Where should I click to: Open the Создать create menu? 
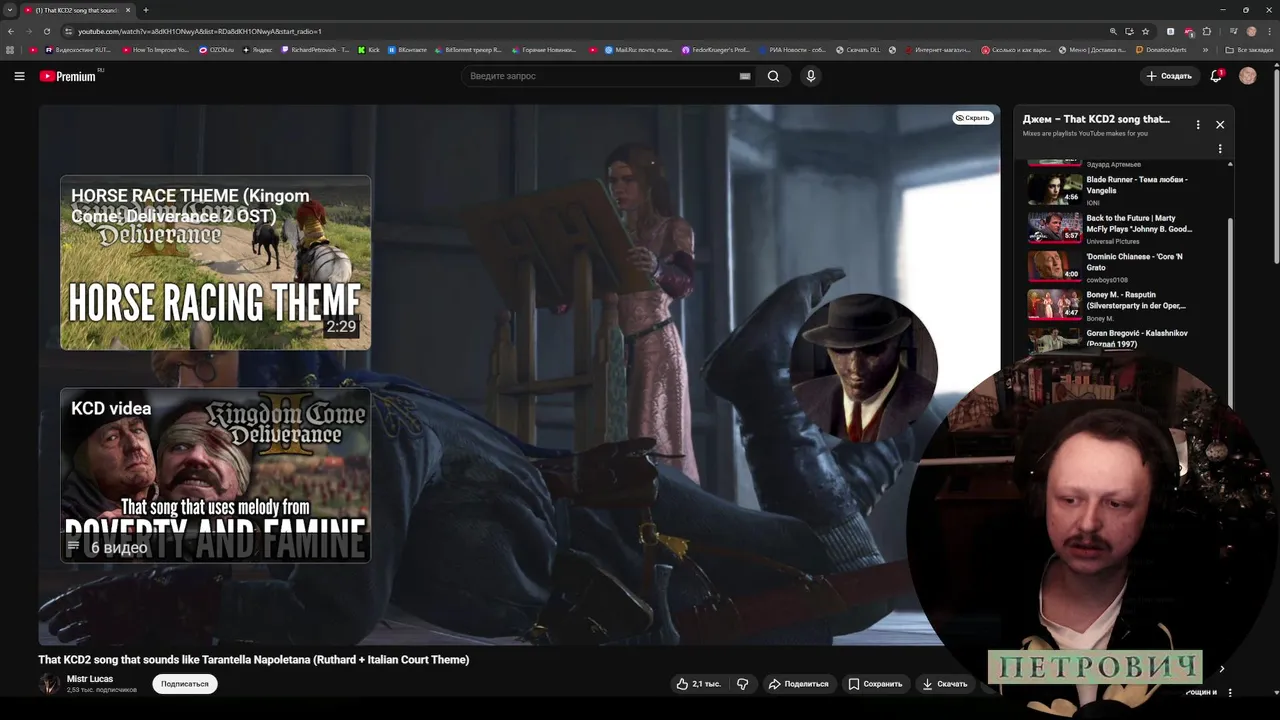tap(1169, 76)
